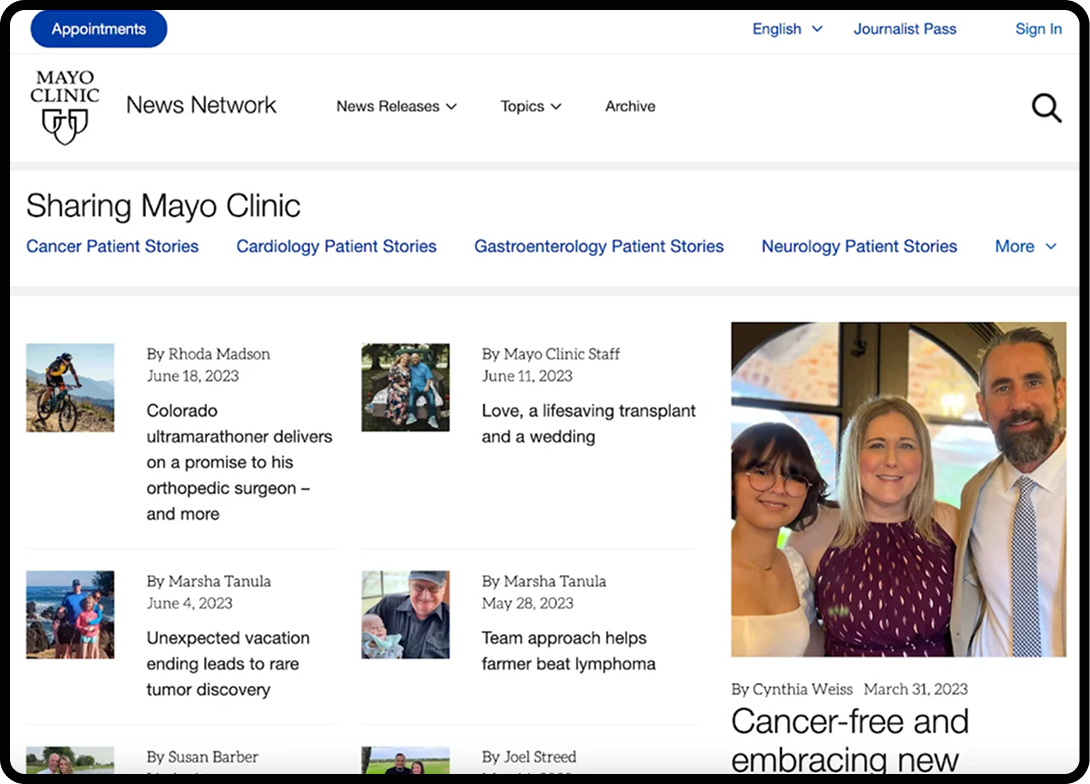
Task: Click the Mayo Clinic shield logo
Action: click(65, 106)
